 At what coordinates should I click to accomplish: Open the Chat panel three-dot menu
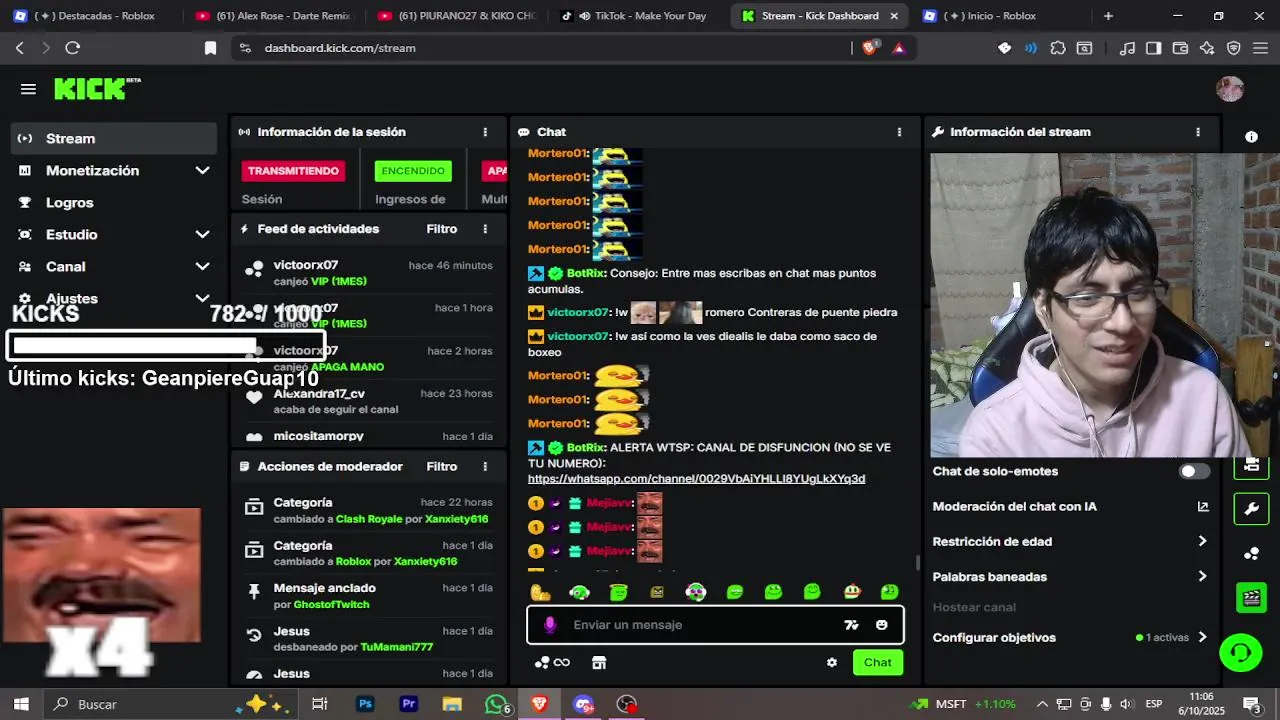899,132
